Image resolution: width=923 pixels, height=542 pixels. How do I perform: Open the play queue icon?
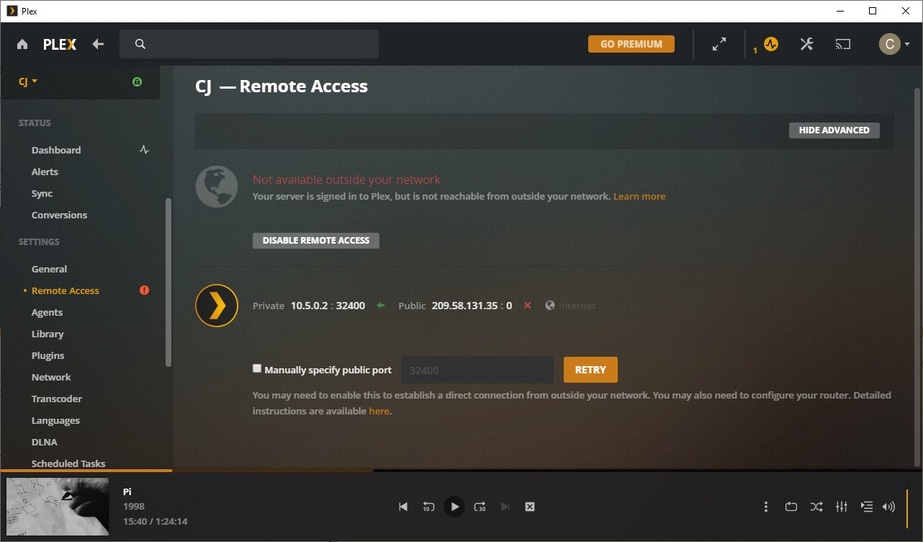(866, 507)
